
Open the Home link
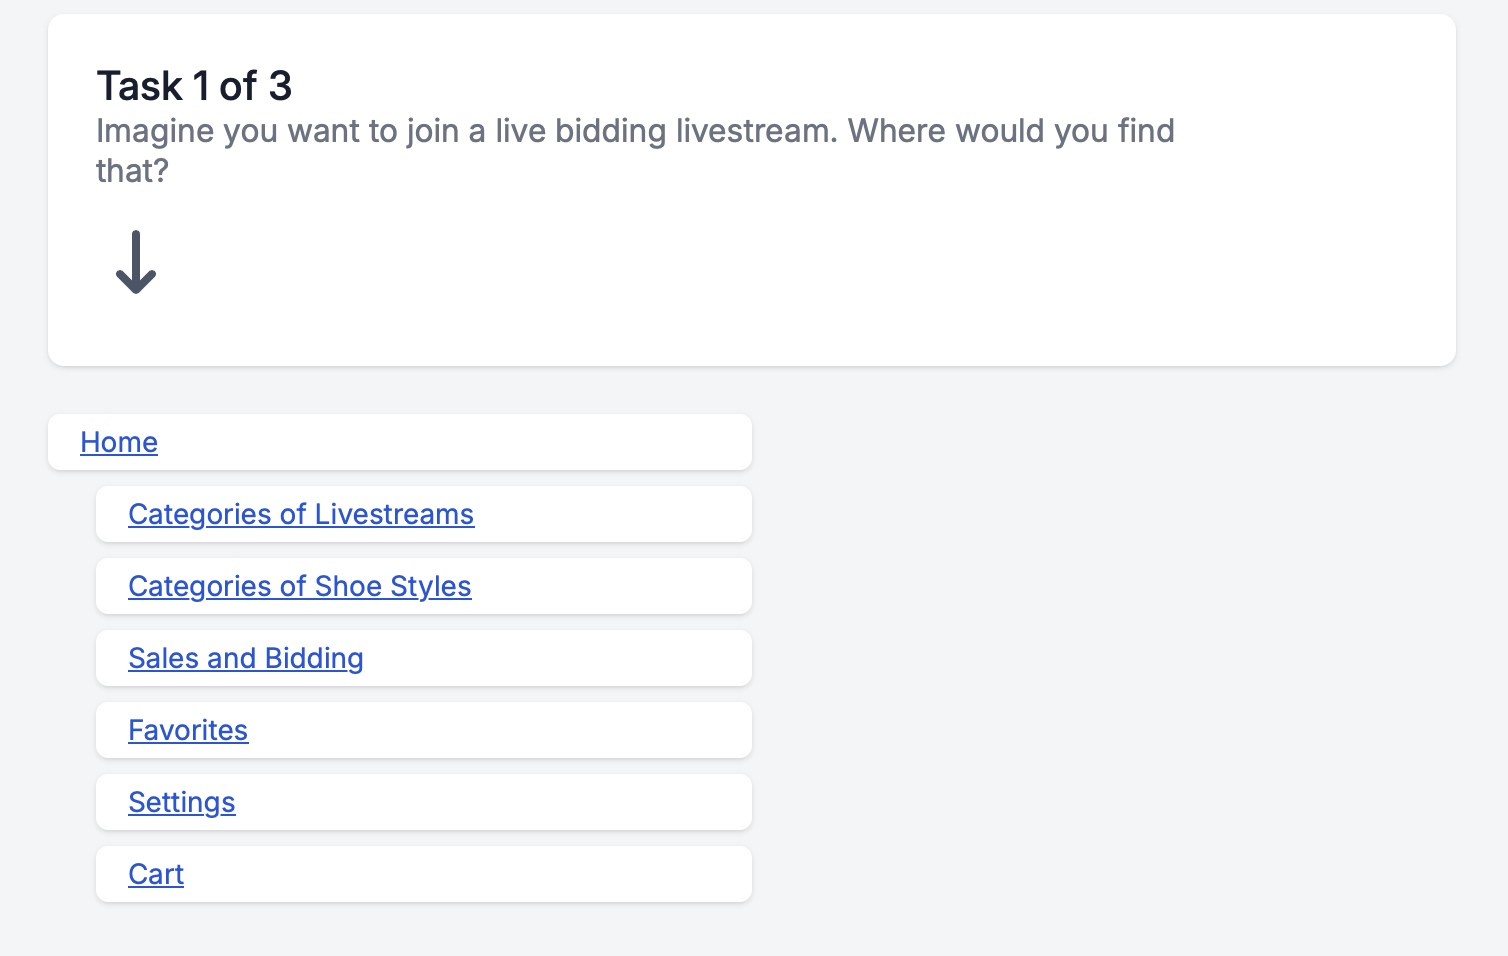click(119, 442)
